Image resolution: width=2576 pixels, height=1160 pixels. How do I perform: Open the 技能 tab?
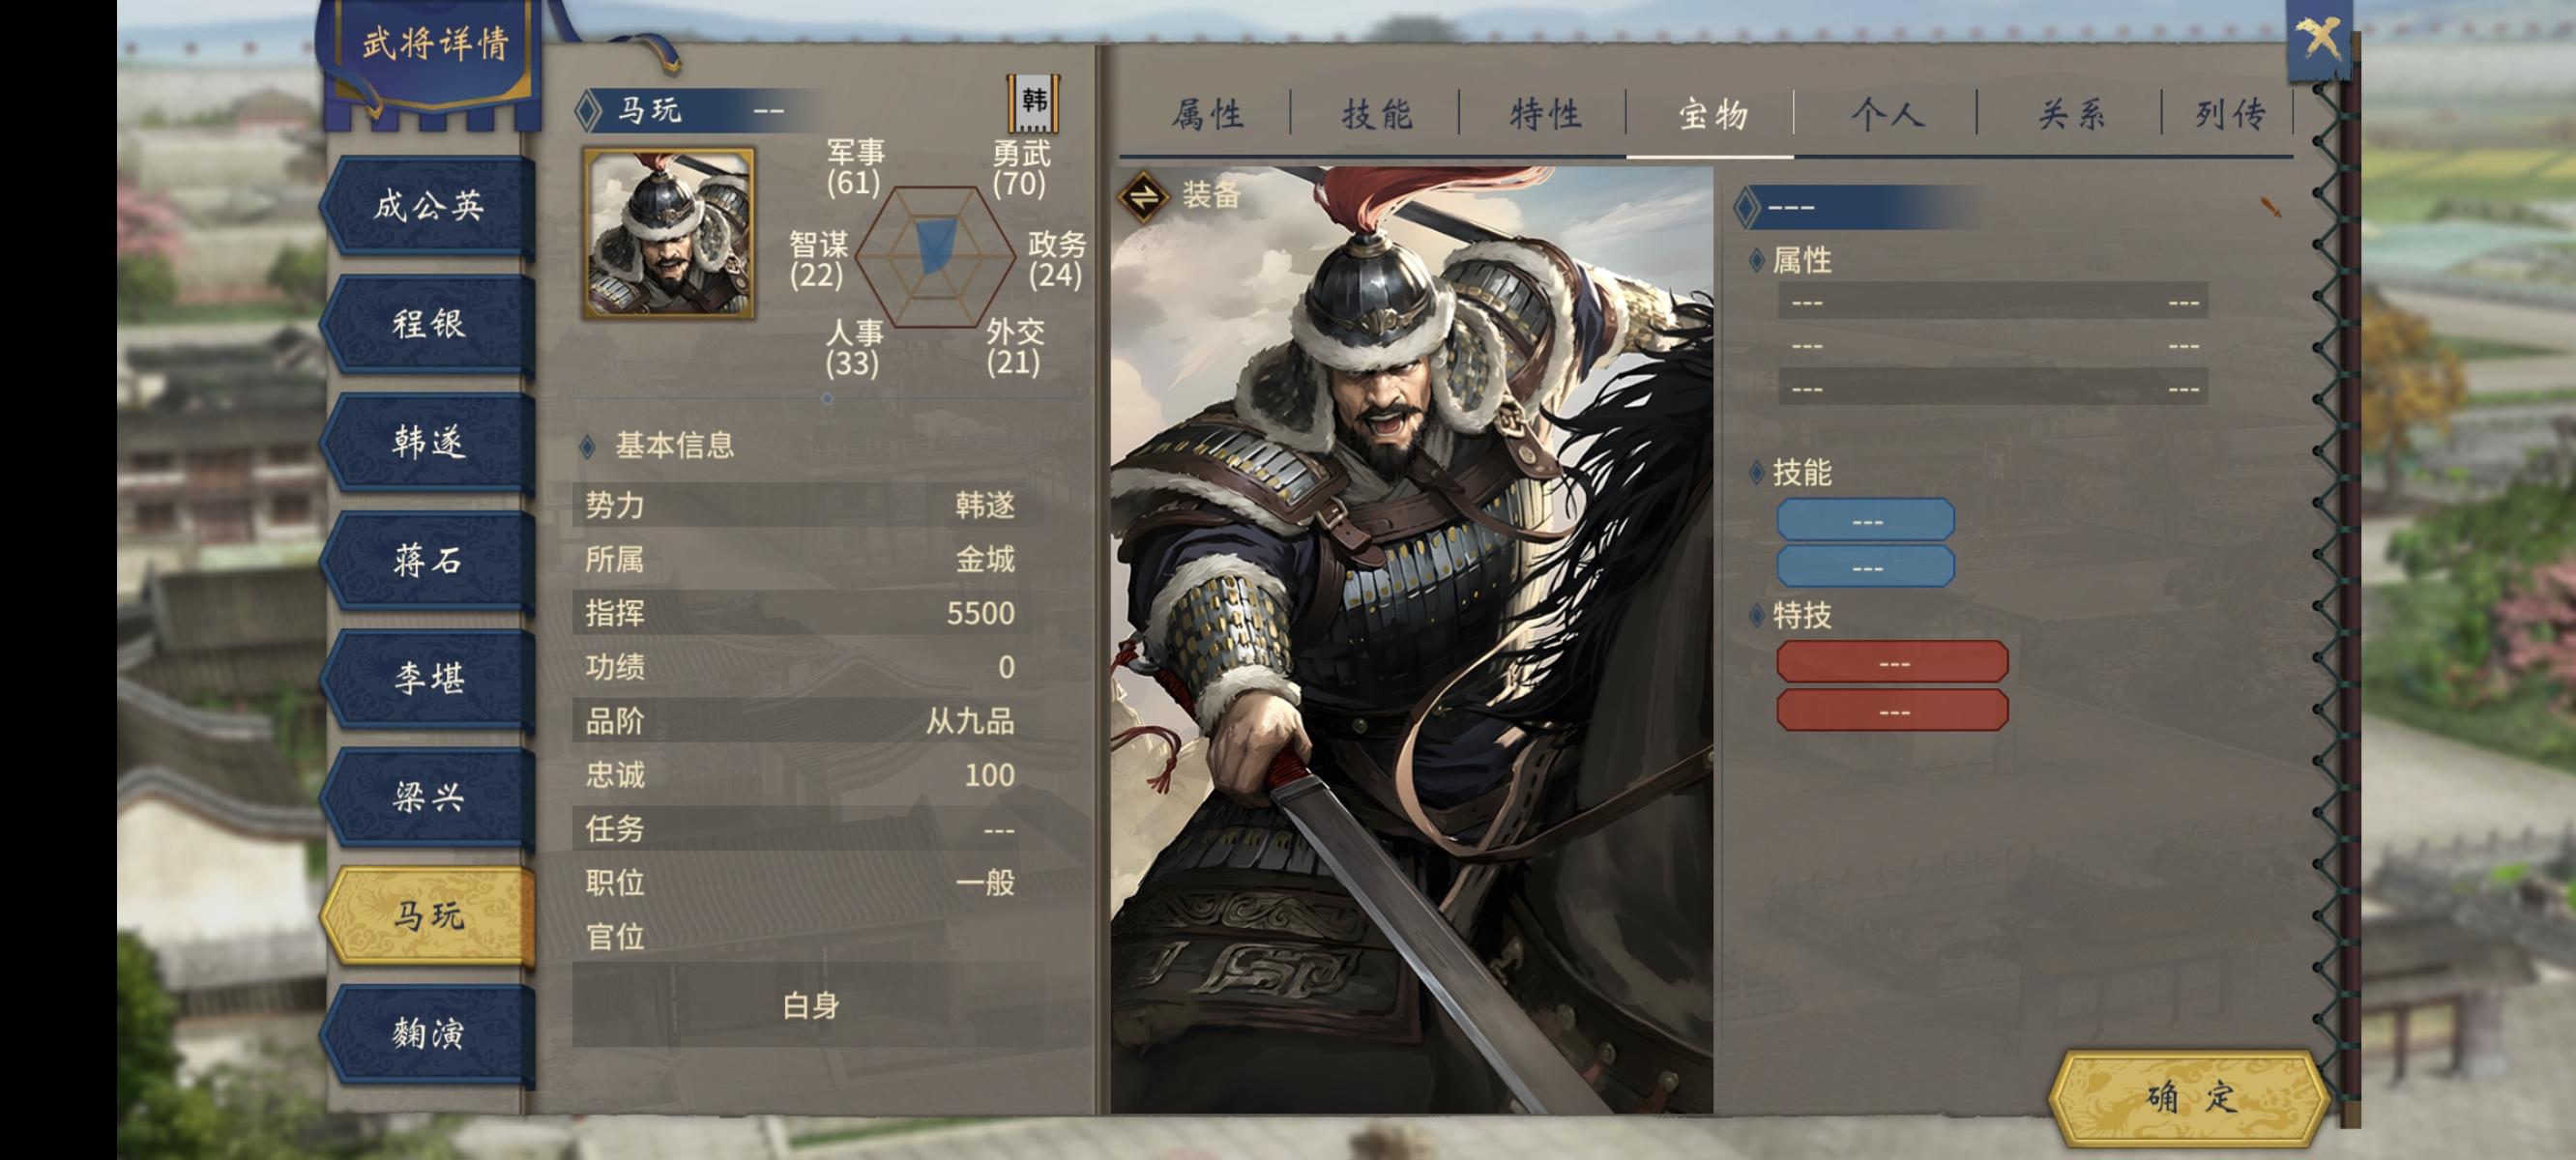1376,115
